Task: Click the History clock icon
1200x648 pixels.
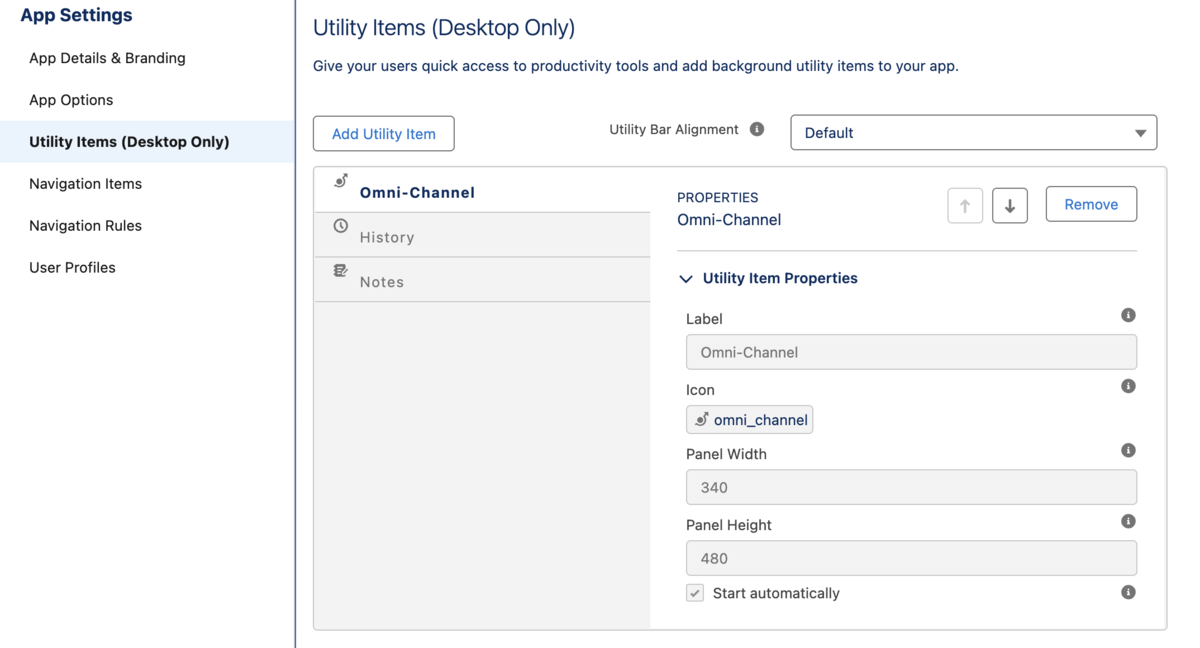Action: pos(340,226)
